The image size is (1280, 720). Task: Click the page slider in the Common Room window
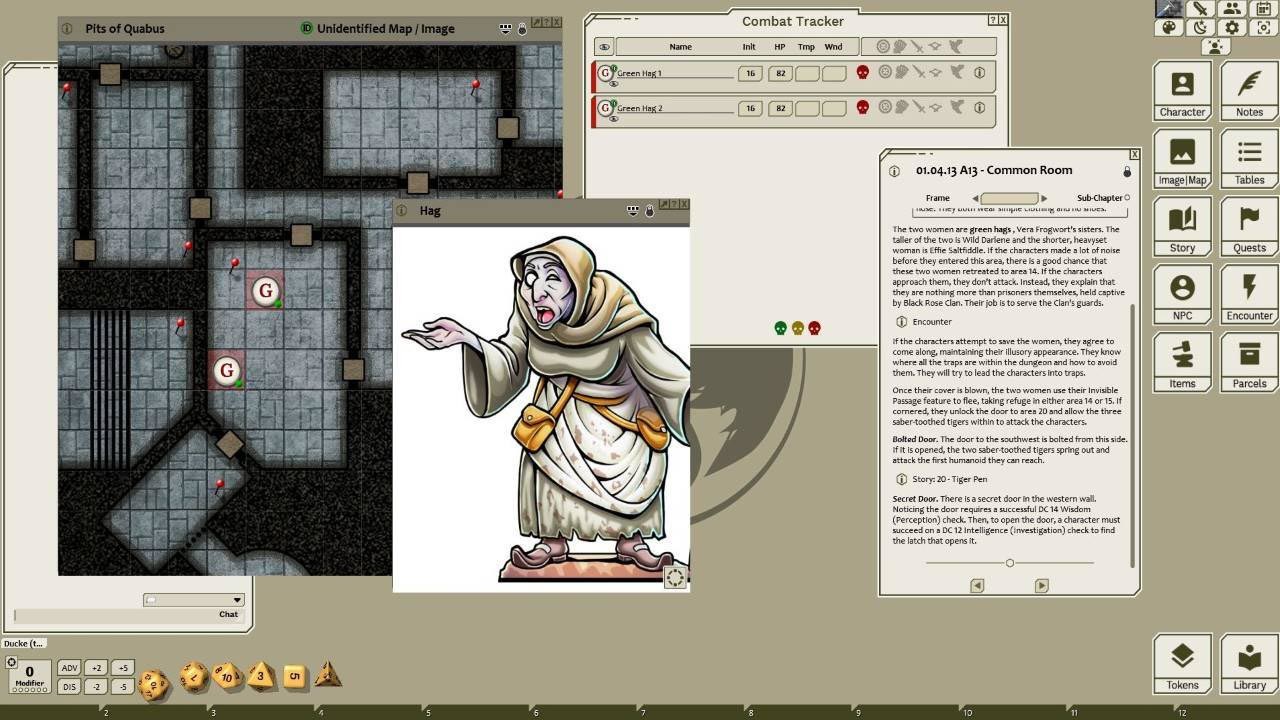point(1009,562)
